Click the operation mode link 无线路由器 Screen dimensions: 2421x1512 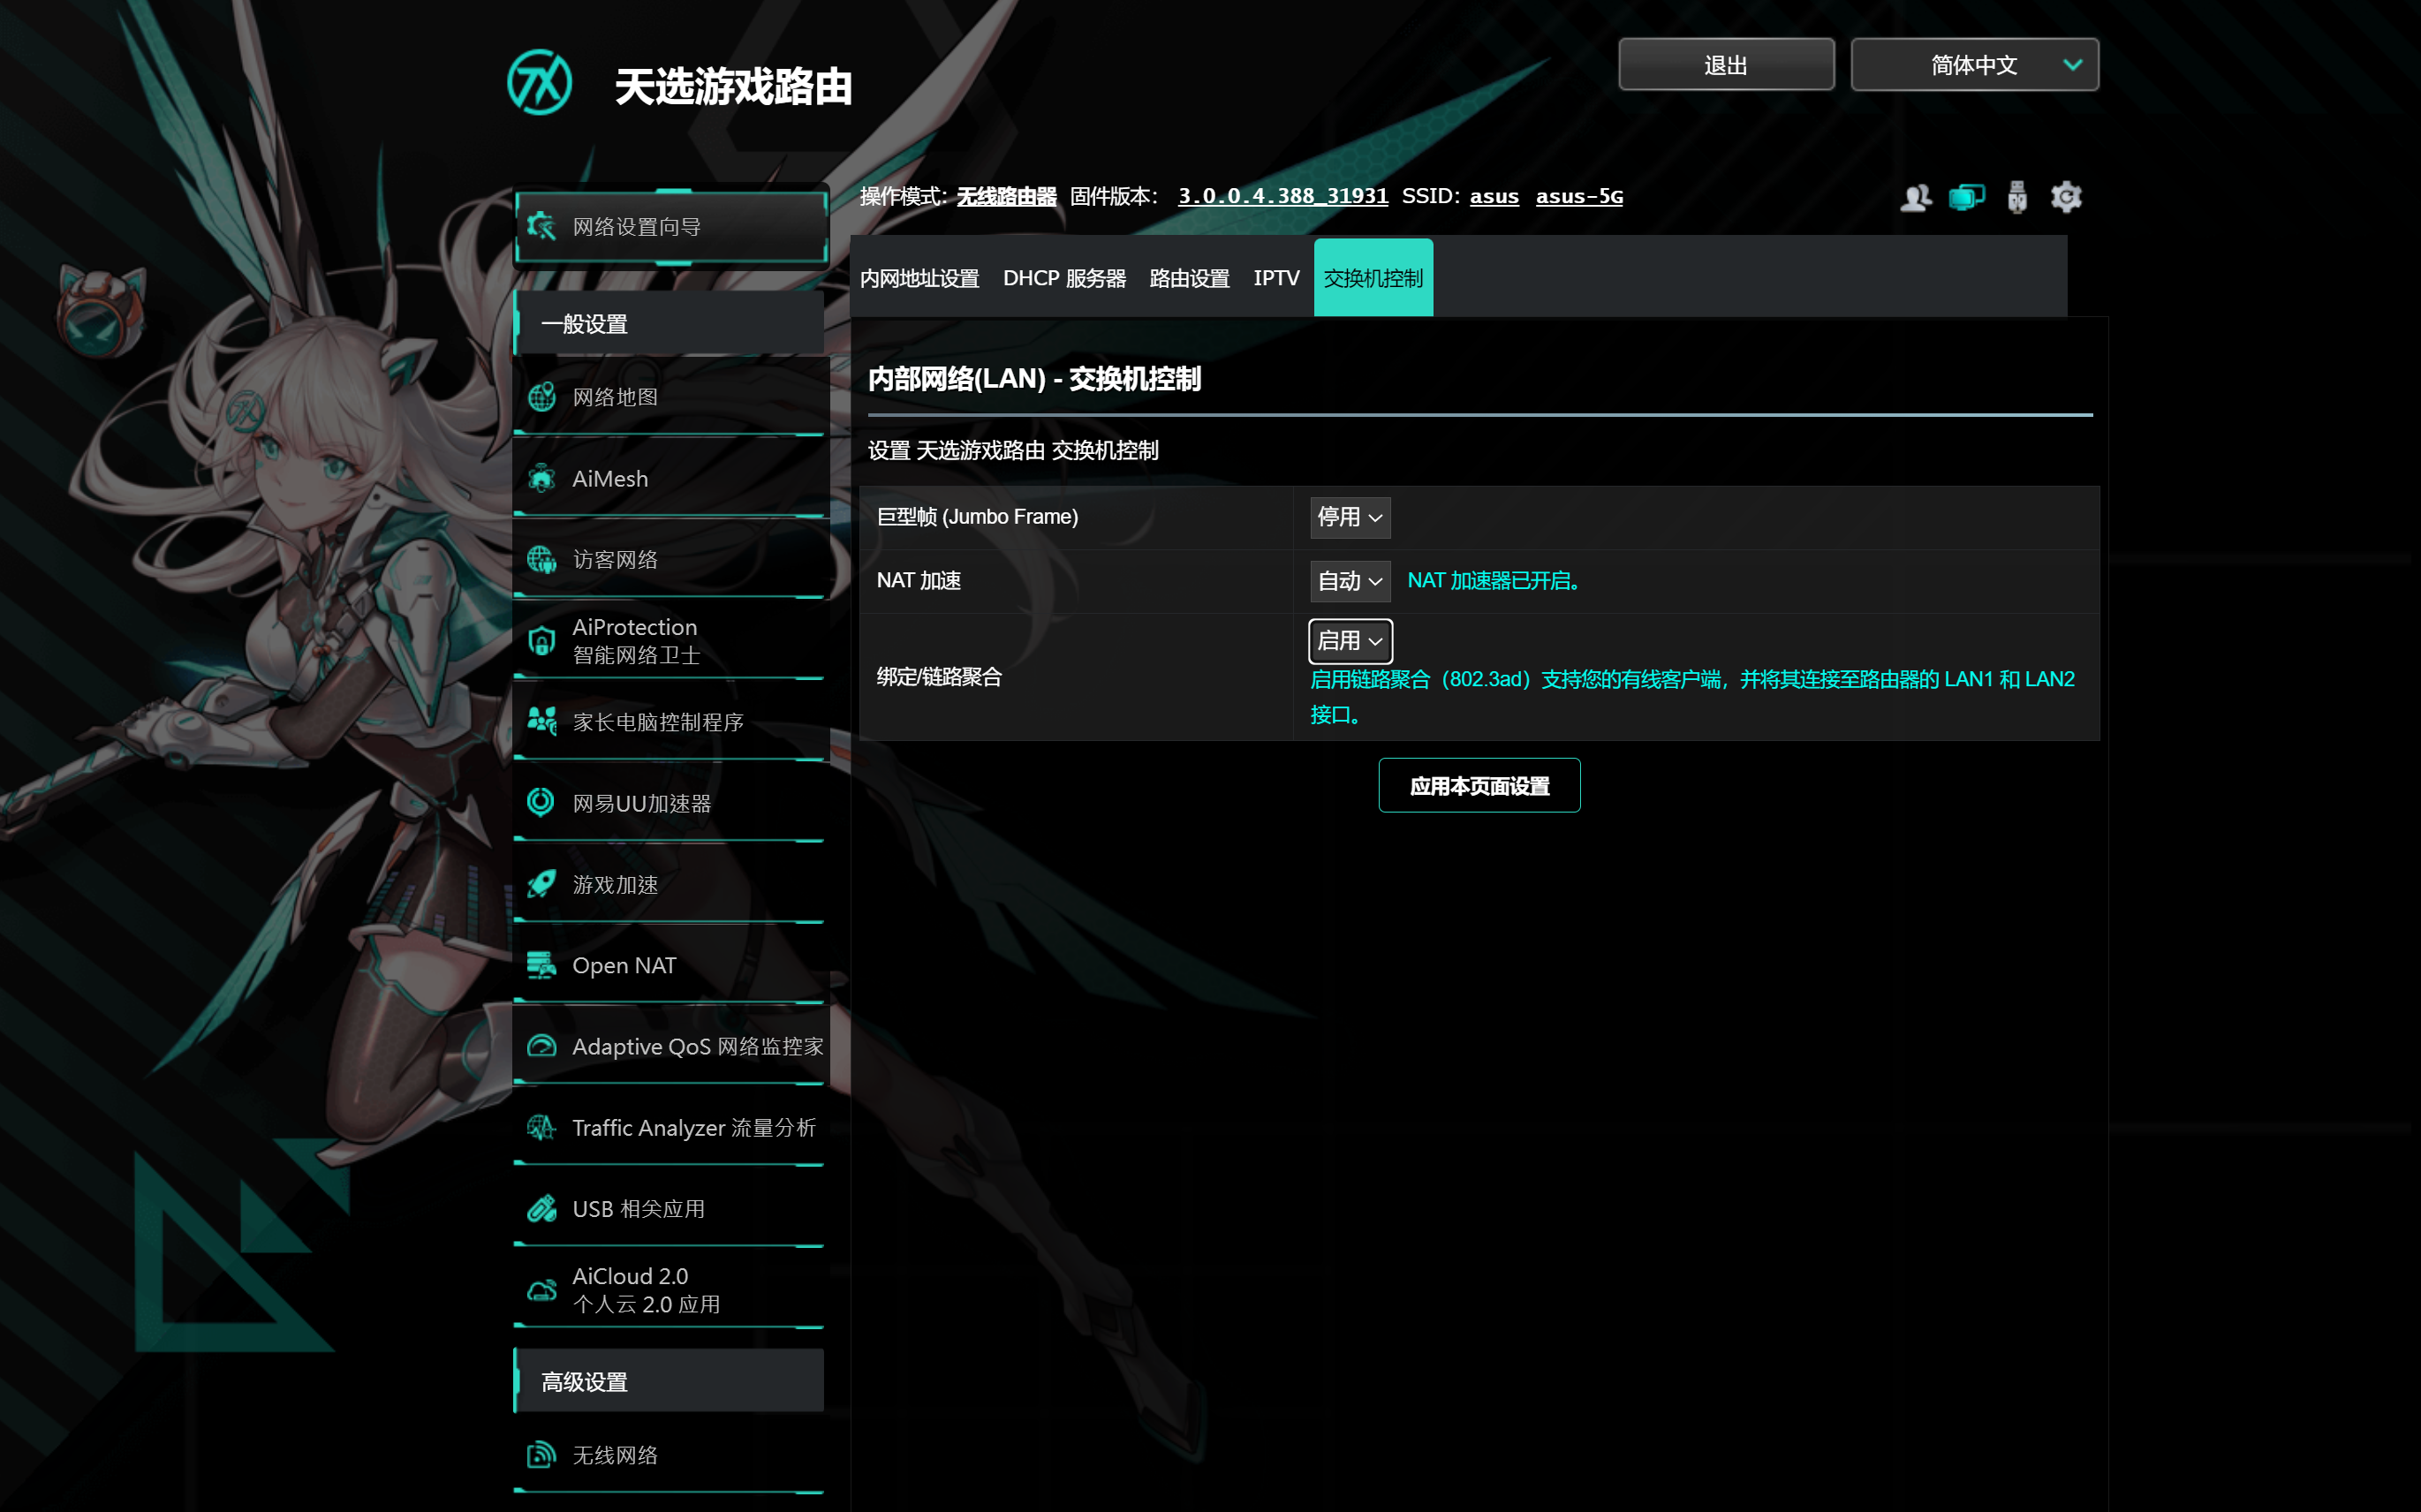coord(1006,196)
